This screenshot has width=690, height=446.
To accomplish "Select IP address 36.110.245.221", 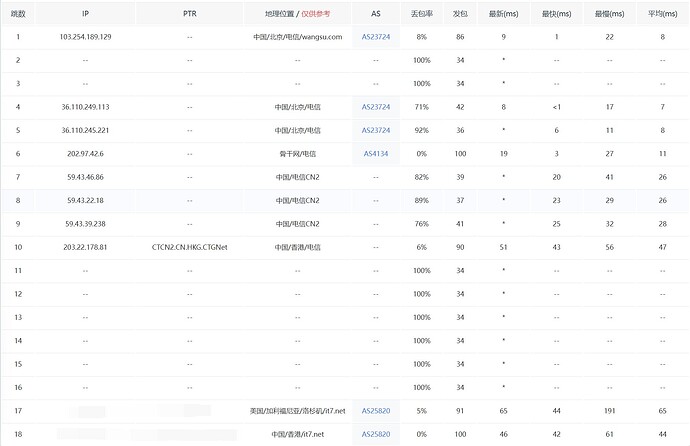I will coord(85,130).
